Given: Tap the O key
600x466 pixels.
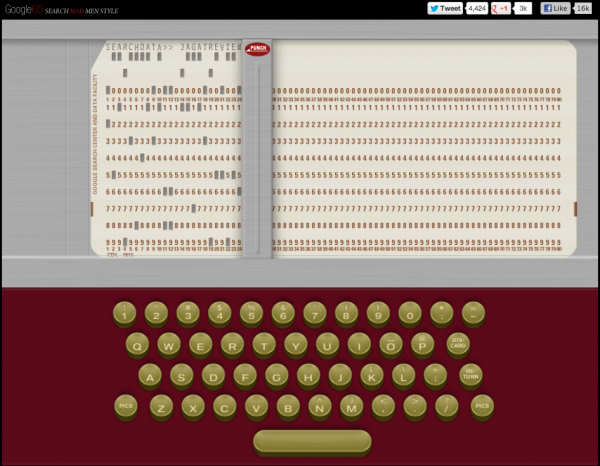Looking at the screenshot, I should tap(391, 345).
